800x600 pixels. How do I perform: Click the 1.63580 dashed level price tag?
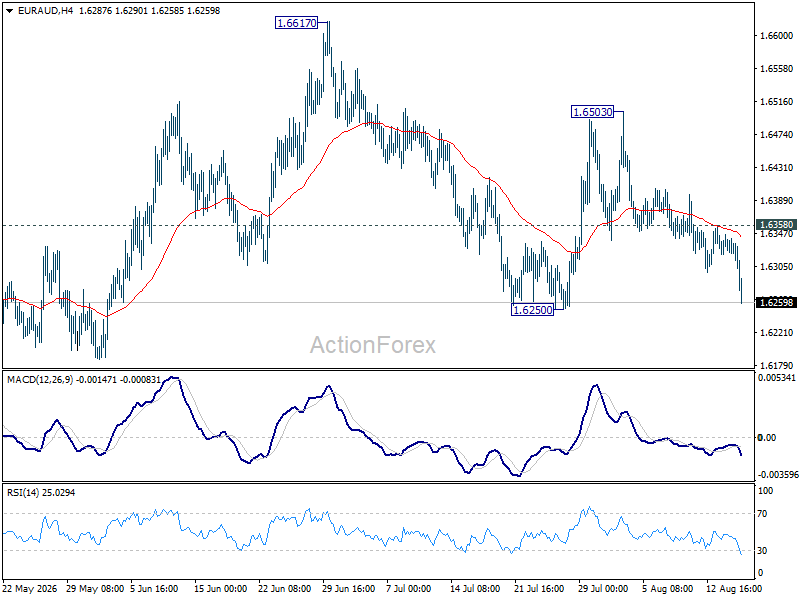[777, 225]
